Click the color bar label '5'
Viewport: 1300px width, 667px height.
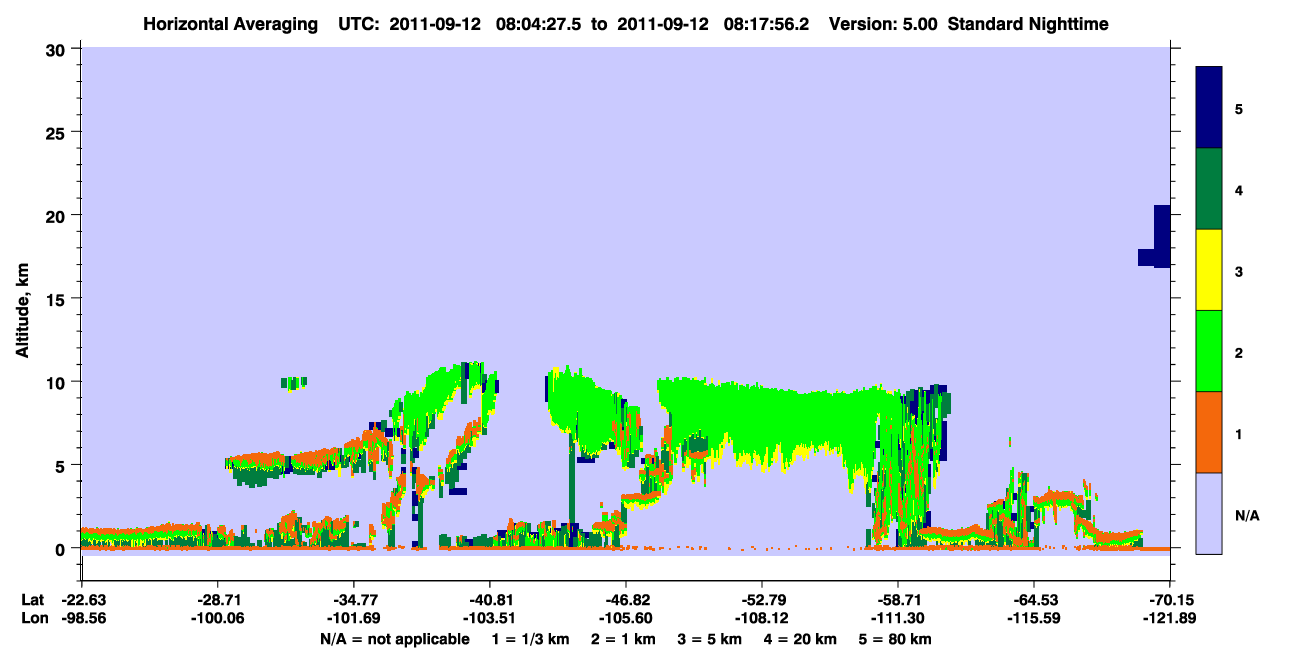point(1239,108)
